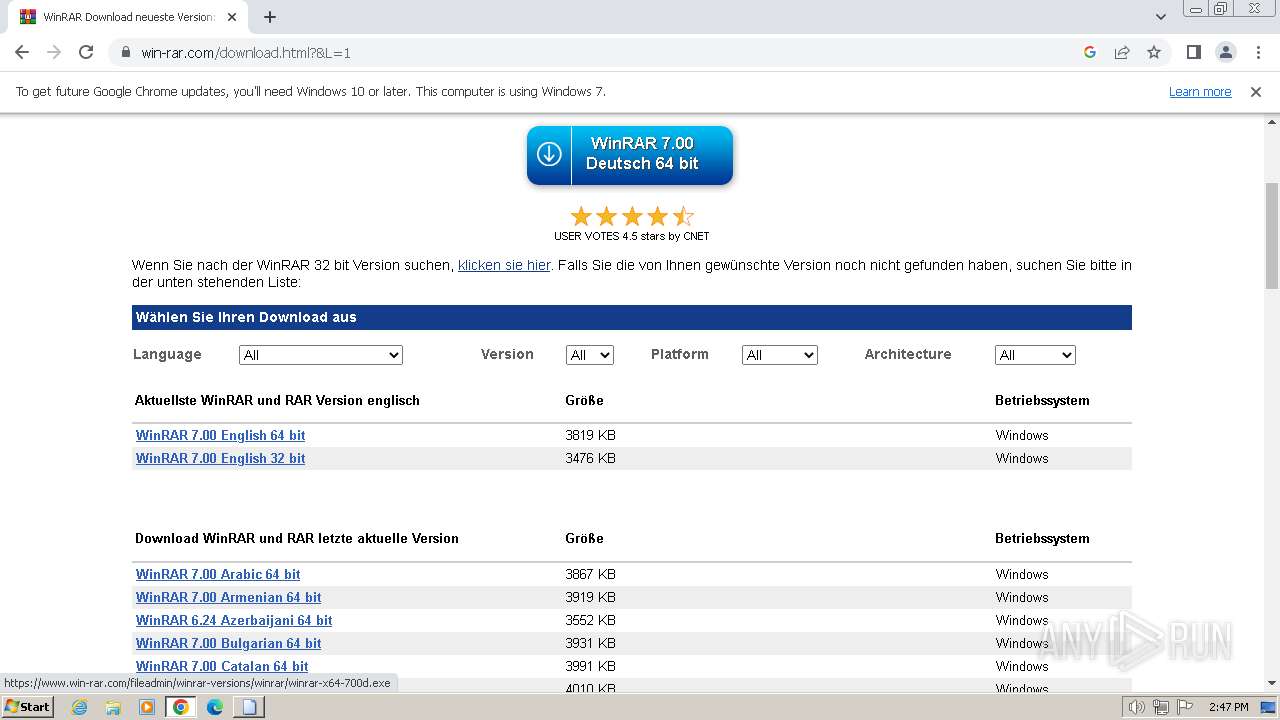Click the 4.5 star rating graphic
Image resolution: width=1280 pixels, height=720 pixels.
coord(632,216)
